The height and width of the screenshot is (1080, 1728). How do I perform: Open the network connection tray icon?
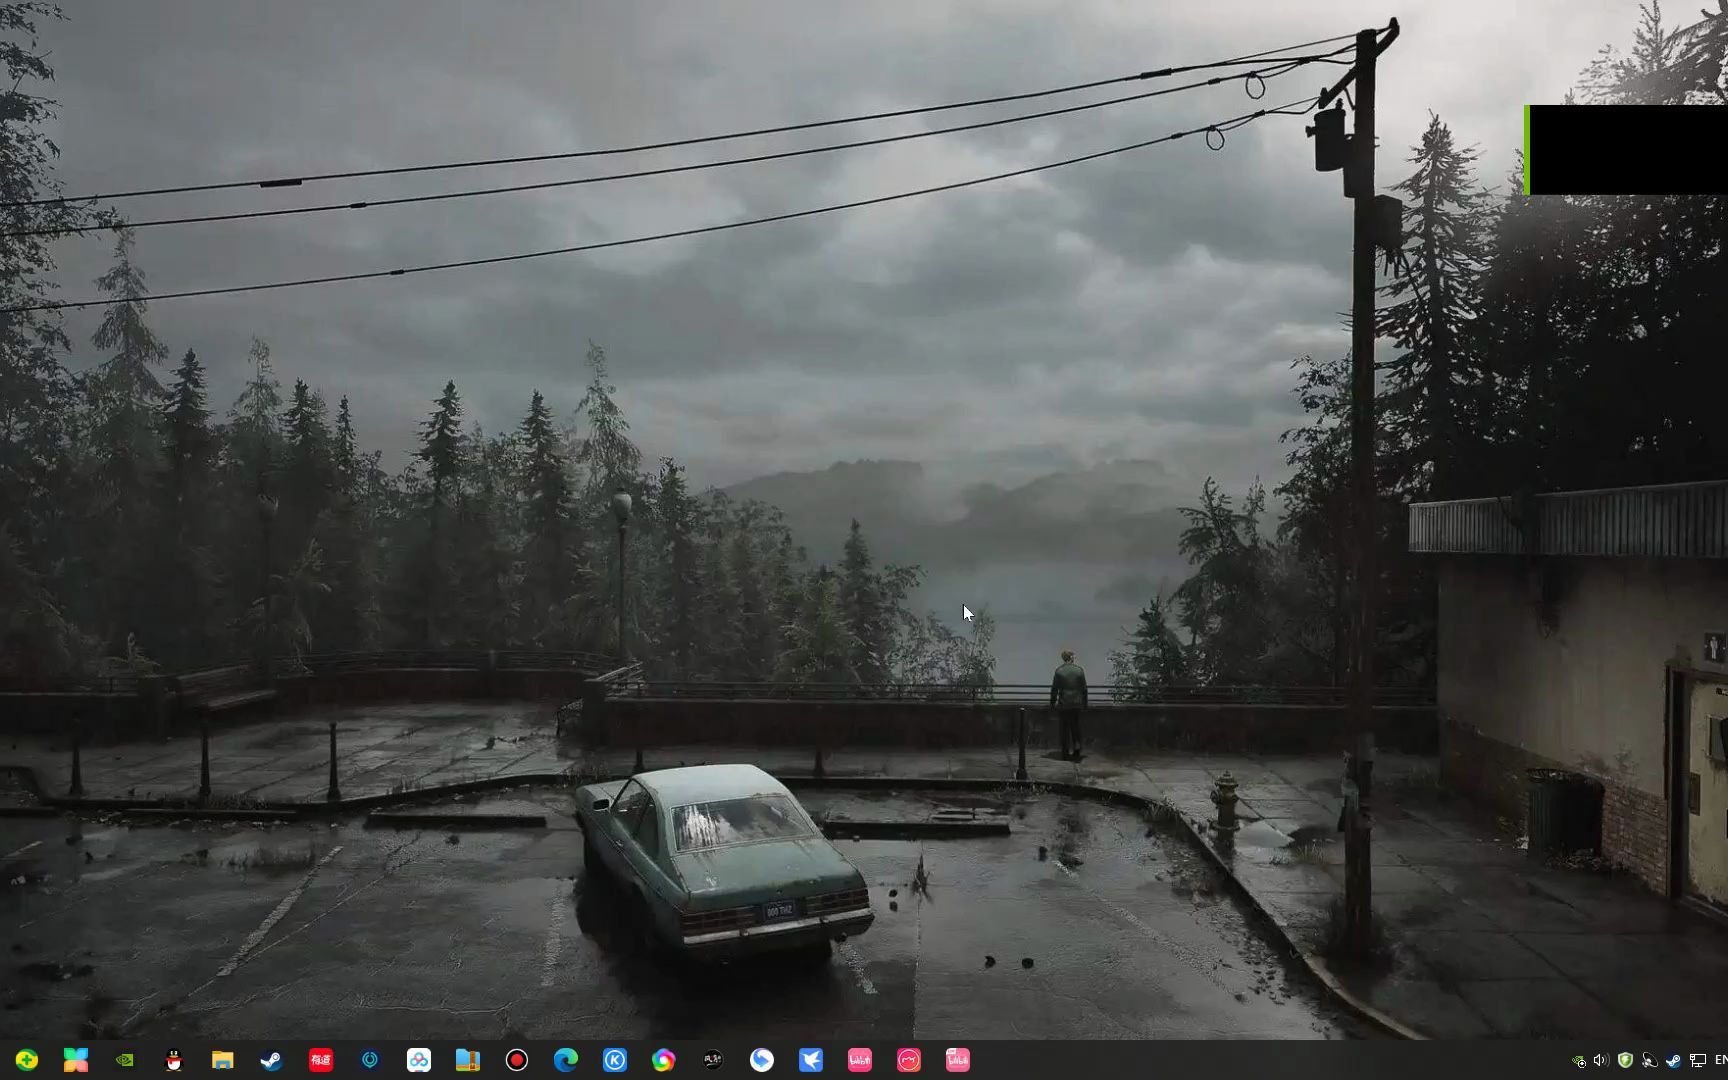coord(1697,1060)
